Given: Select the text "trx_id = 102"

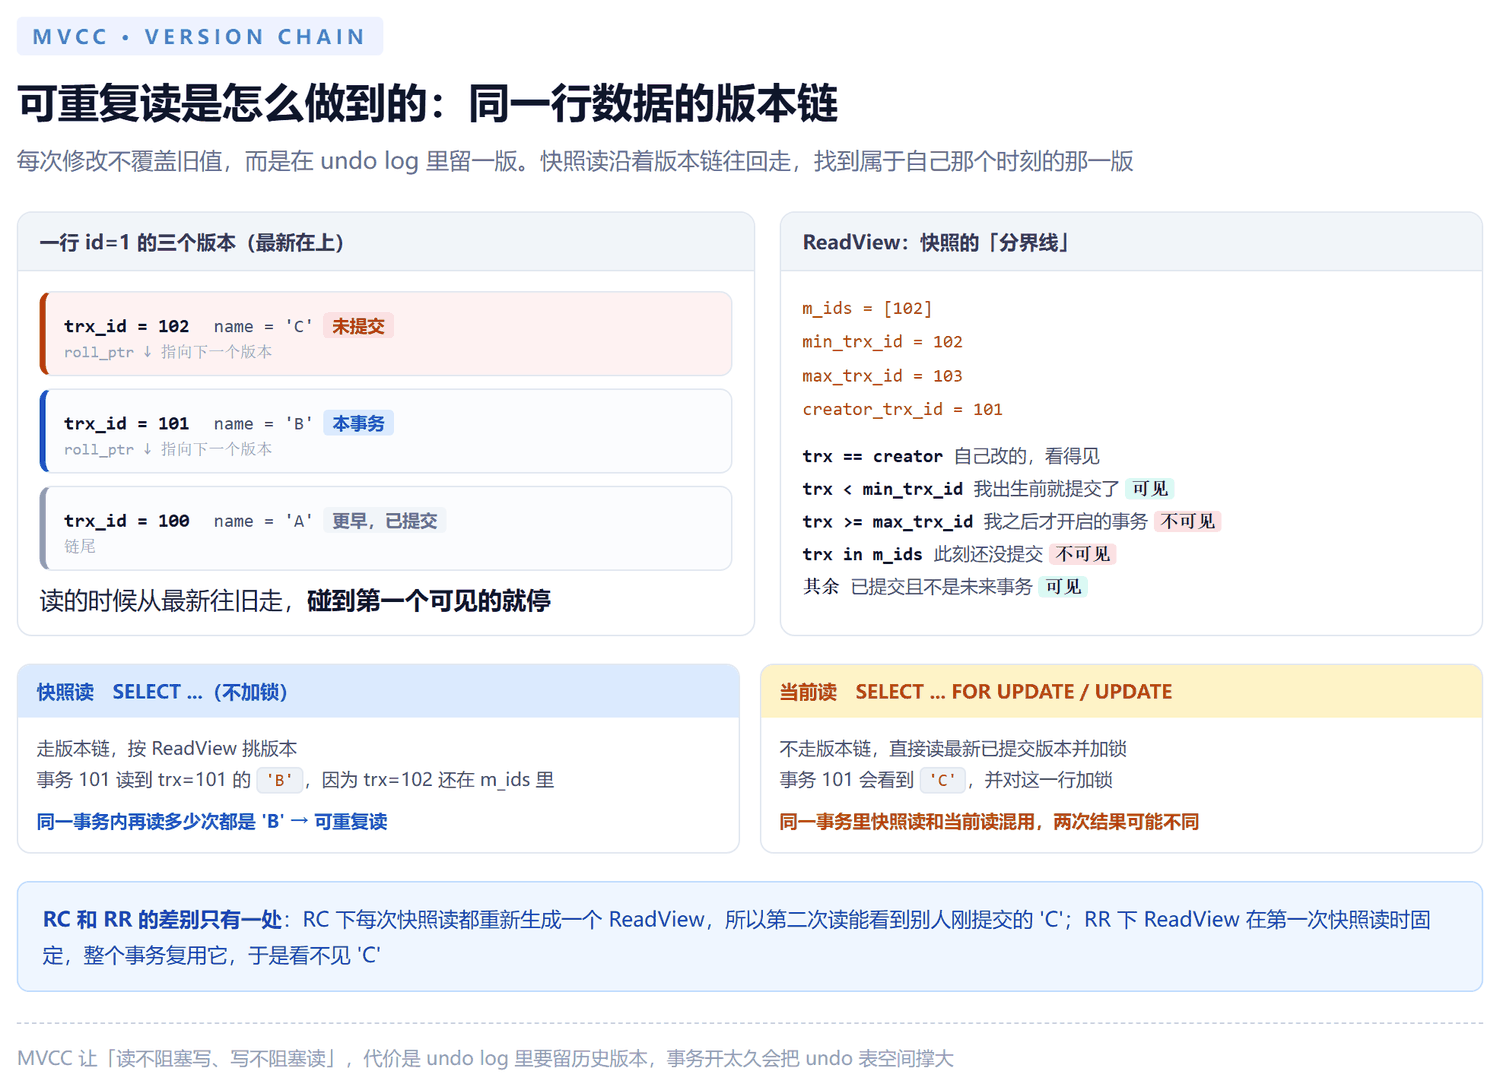Looking at the screenshot, I should coord(126,326).
